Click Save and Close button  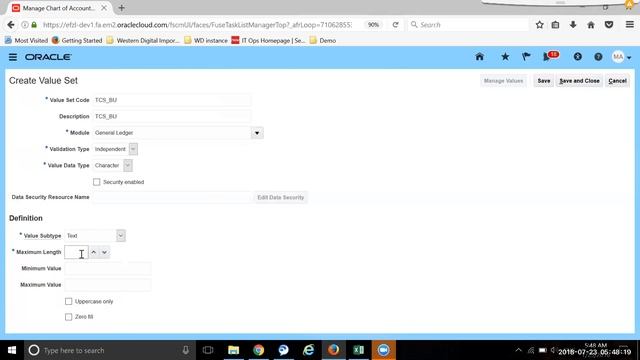[579, 81]
